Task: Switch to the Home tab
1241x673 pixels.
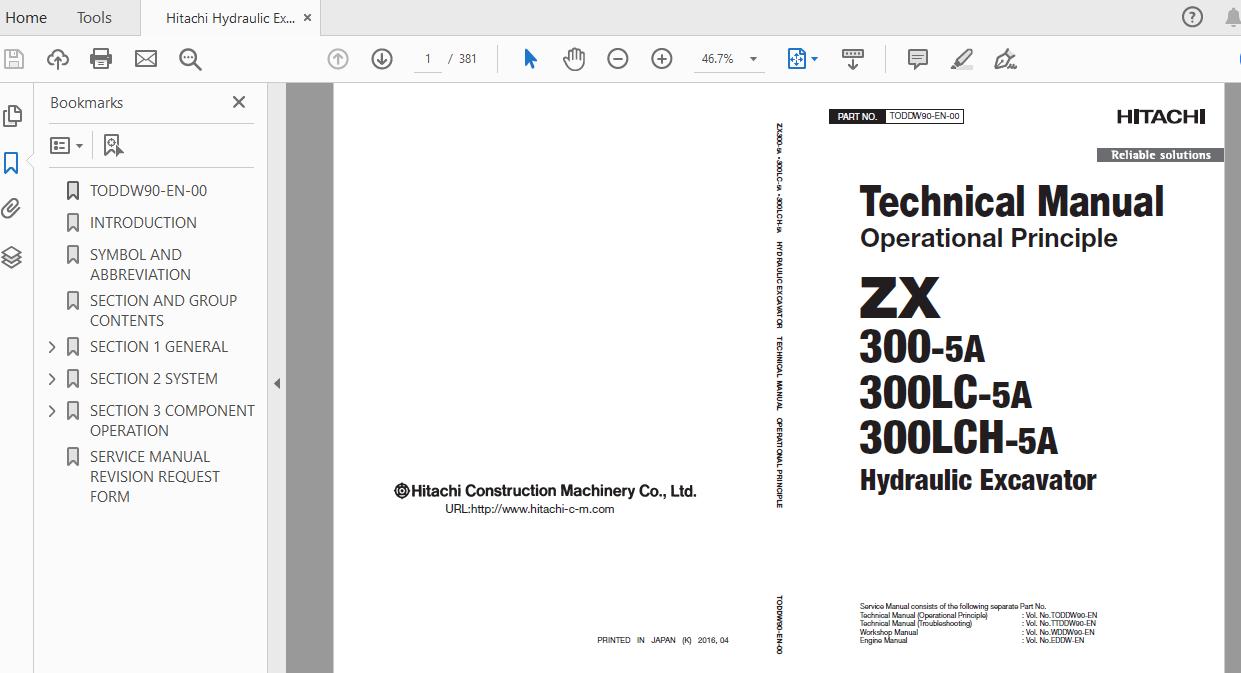Action: [26, 18]
